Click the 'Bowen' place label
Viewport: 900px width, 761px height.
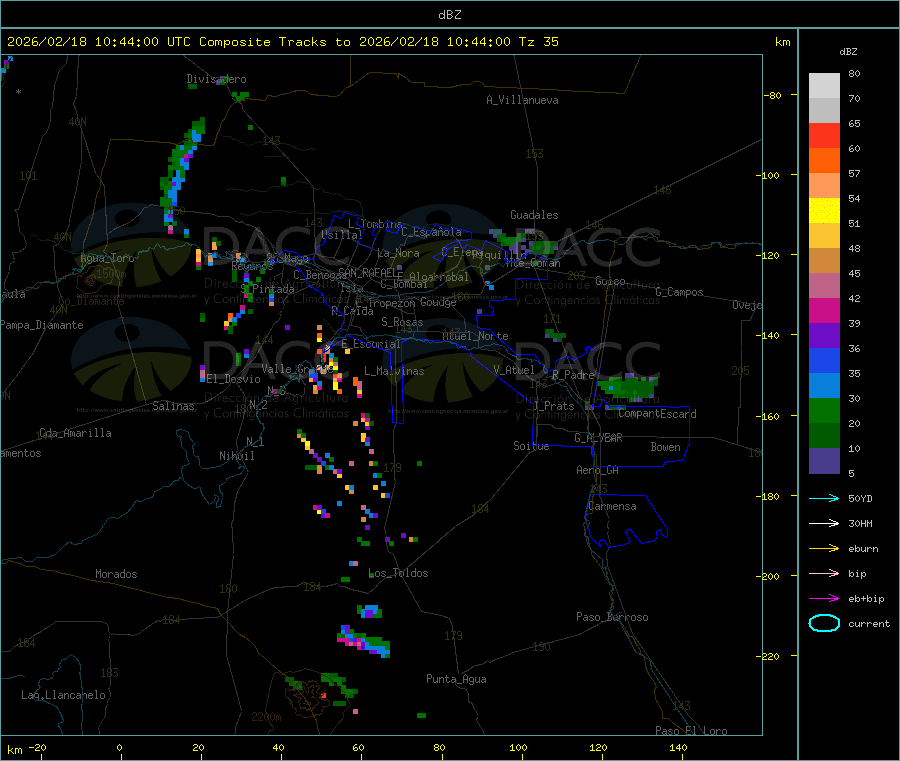(665, 447)
